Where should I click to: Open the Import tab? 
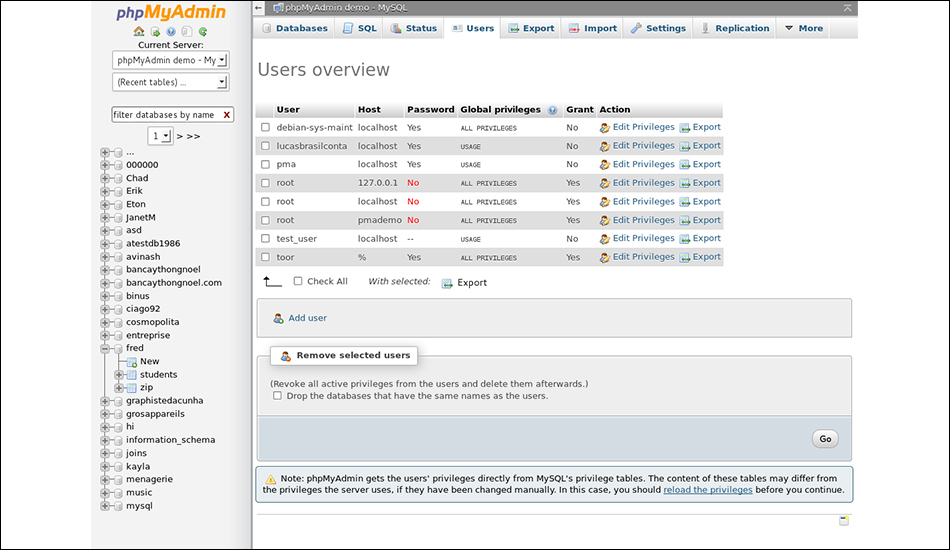593,28
